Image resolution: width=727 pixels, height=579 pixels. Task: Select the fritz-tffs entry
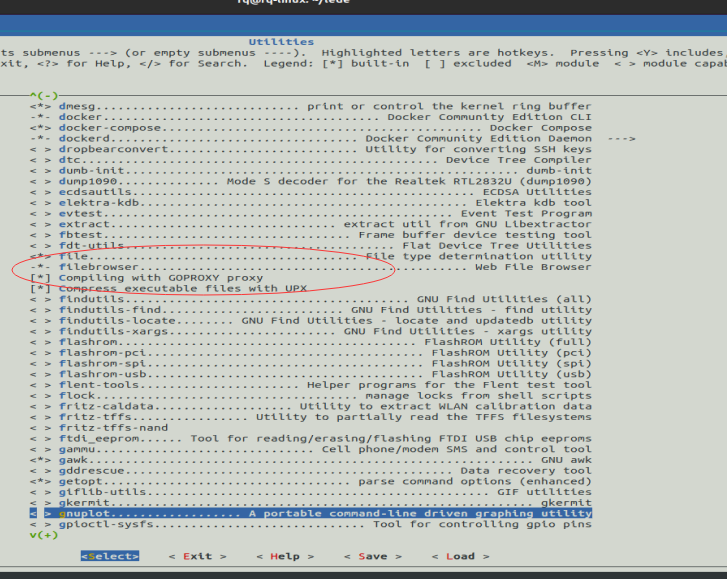pyautogui.click(x=311, y=417)
